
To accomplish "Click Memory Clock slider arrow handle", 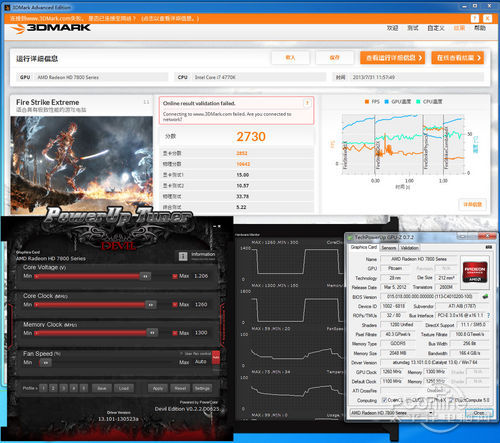I will pyautogui.click(x=152, y=333).
